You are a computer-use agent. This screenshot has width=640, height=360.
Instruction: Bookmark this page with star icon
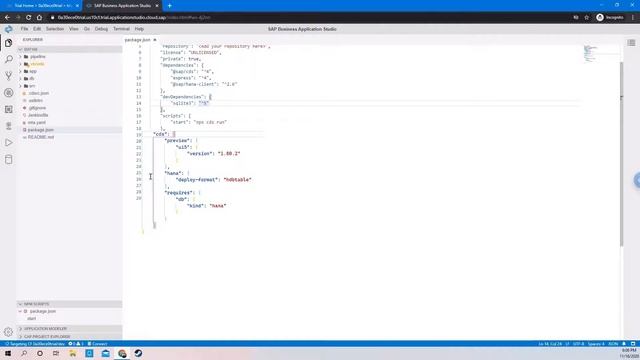587,18
